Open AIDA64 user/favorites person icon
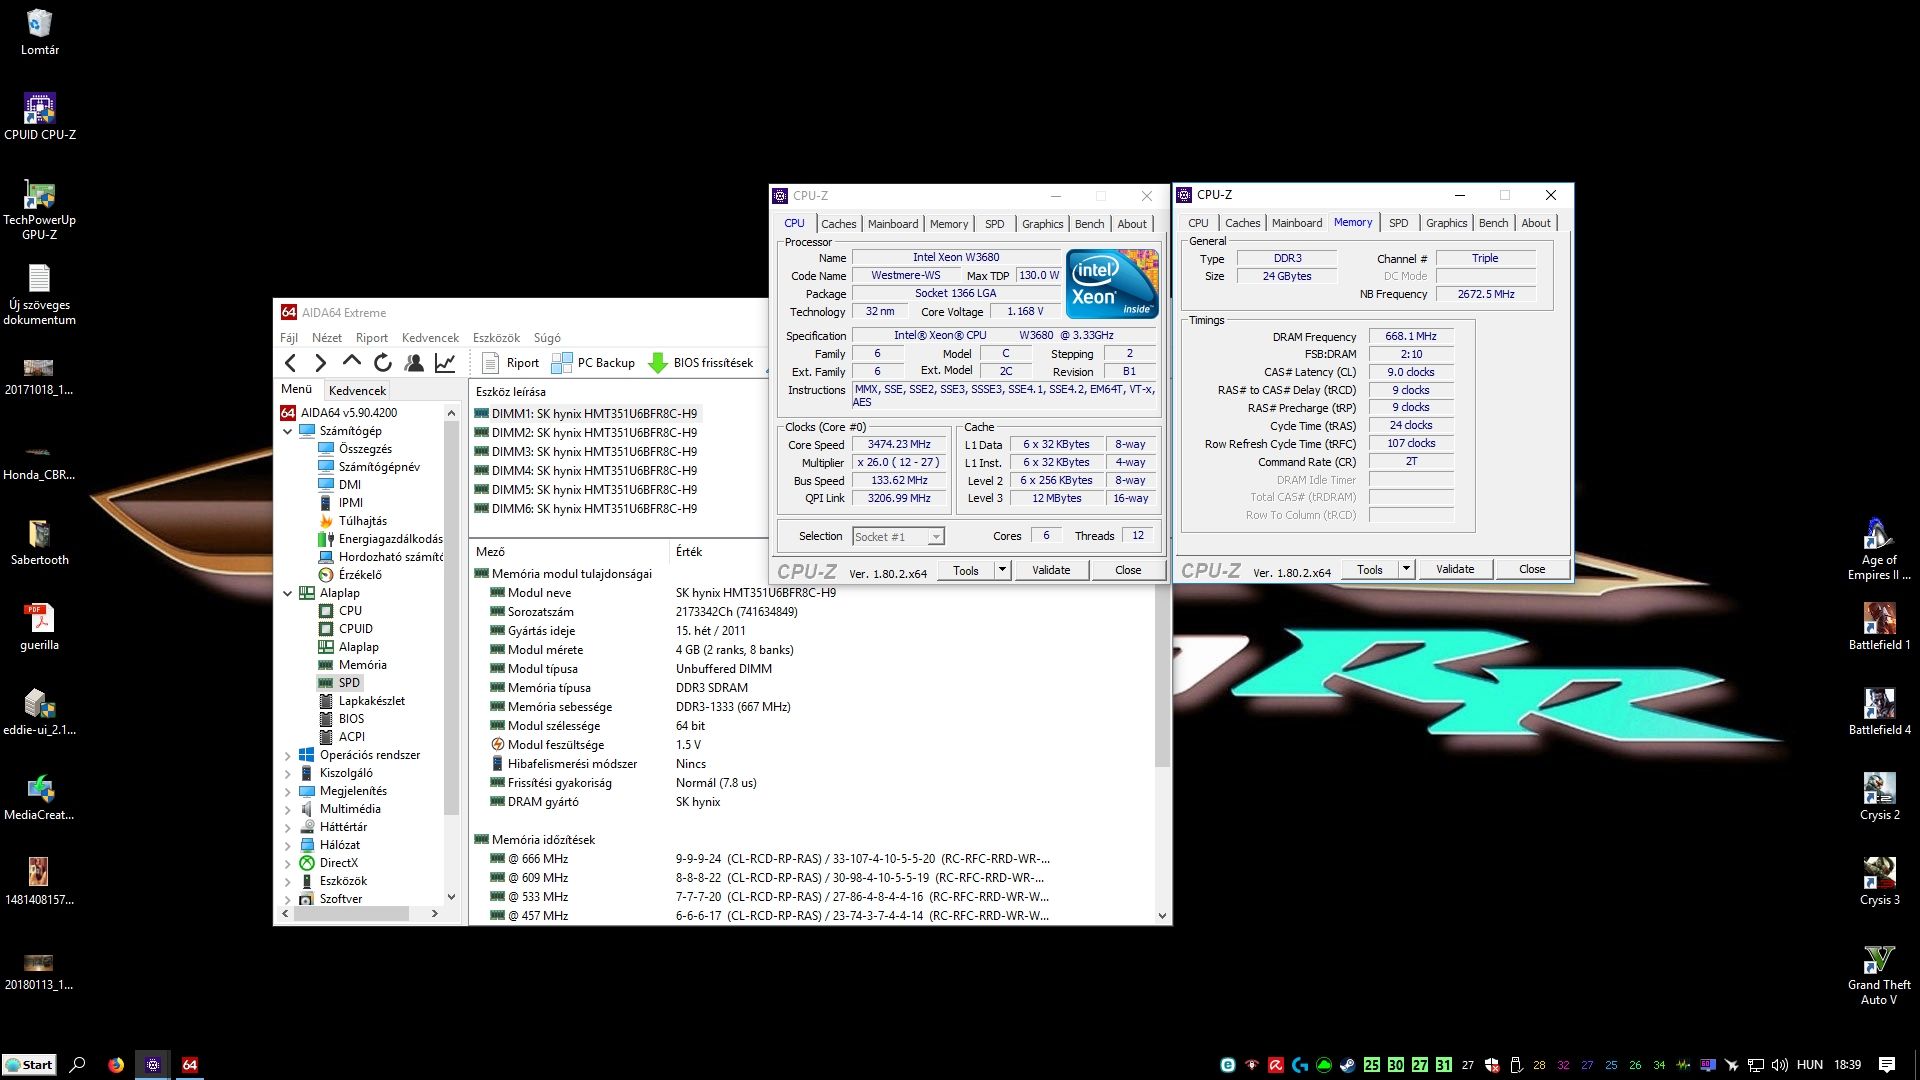 point(413,363)
